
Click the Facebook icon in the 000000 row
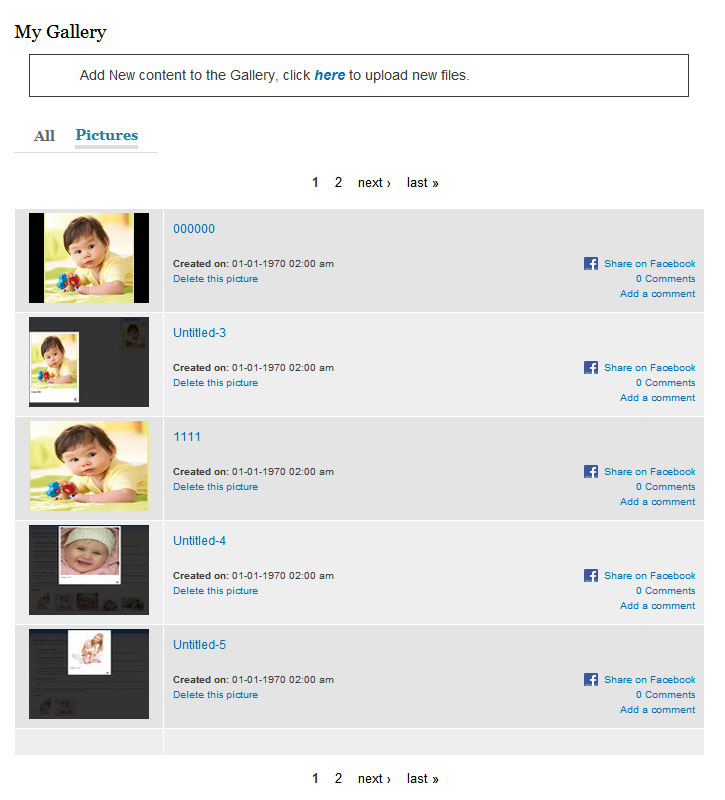tap(591, 263)
